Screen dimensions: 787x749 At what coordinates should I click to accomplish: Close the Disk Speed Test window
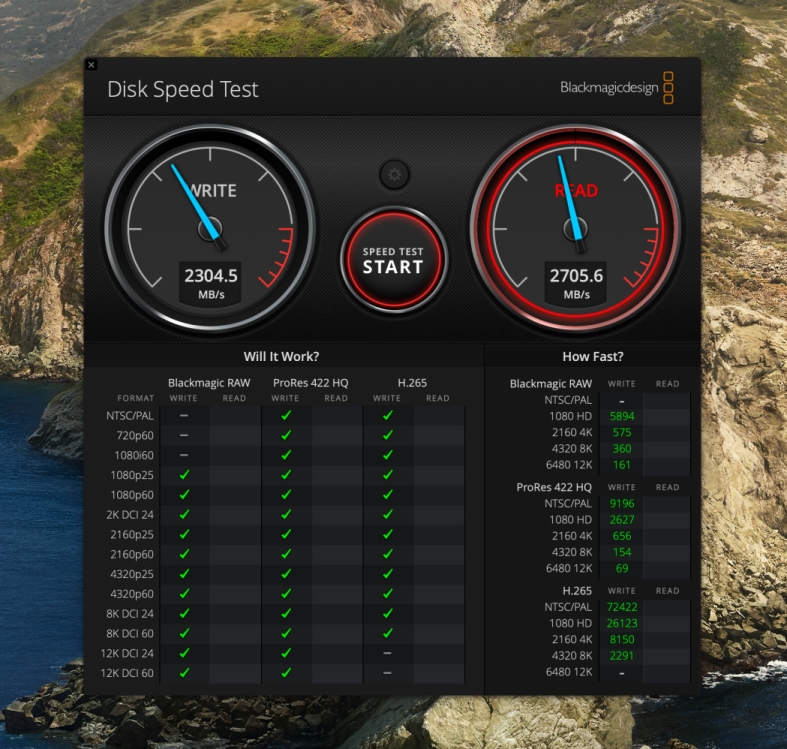point(91,65)
